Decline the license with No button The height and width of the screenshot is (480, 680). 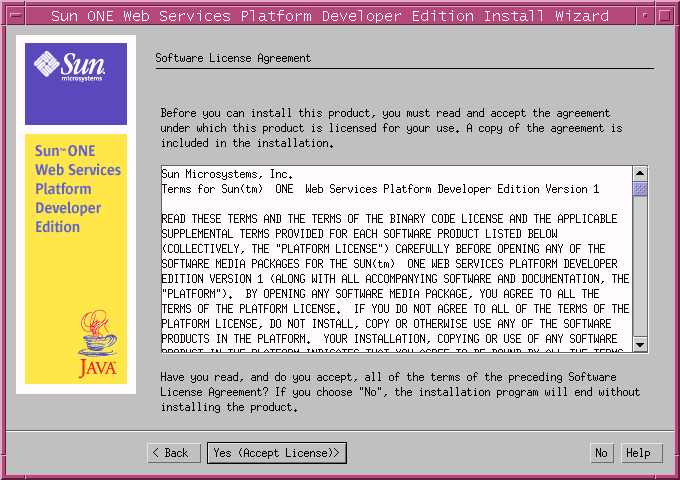click(x=602, y=453)
